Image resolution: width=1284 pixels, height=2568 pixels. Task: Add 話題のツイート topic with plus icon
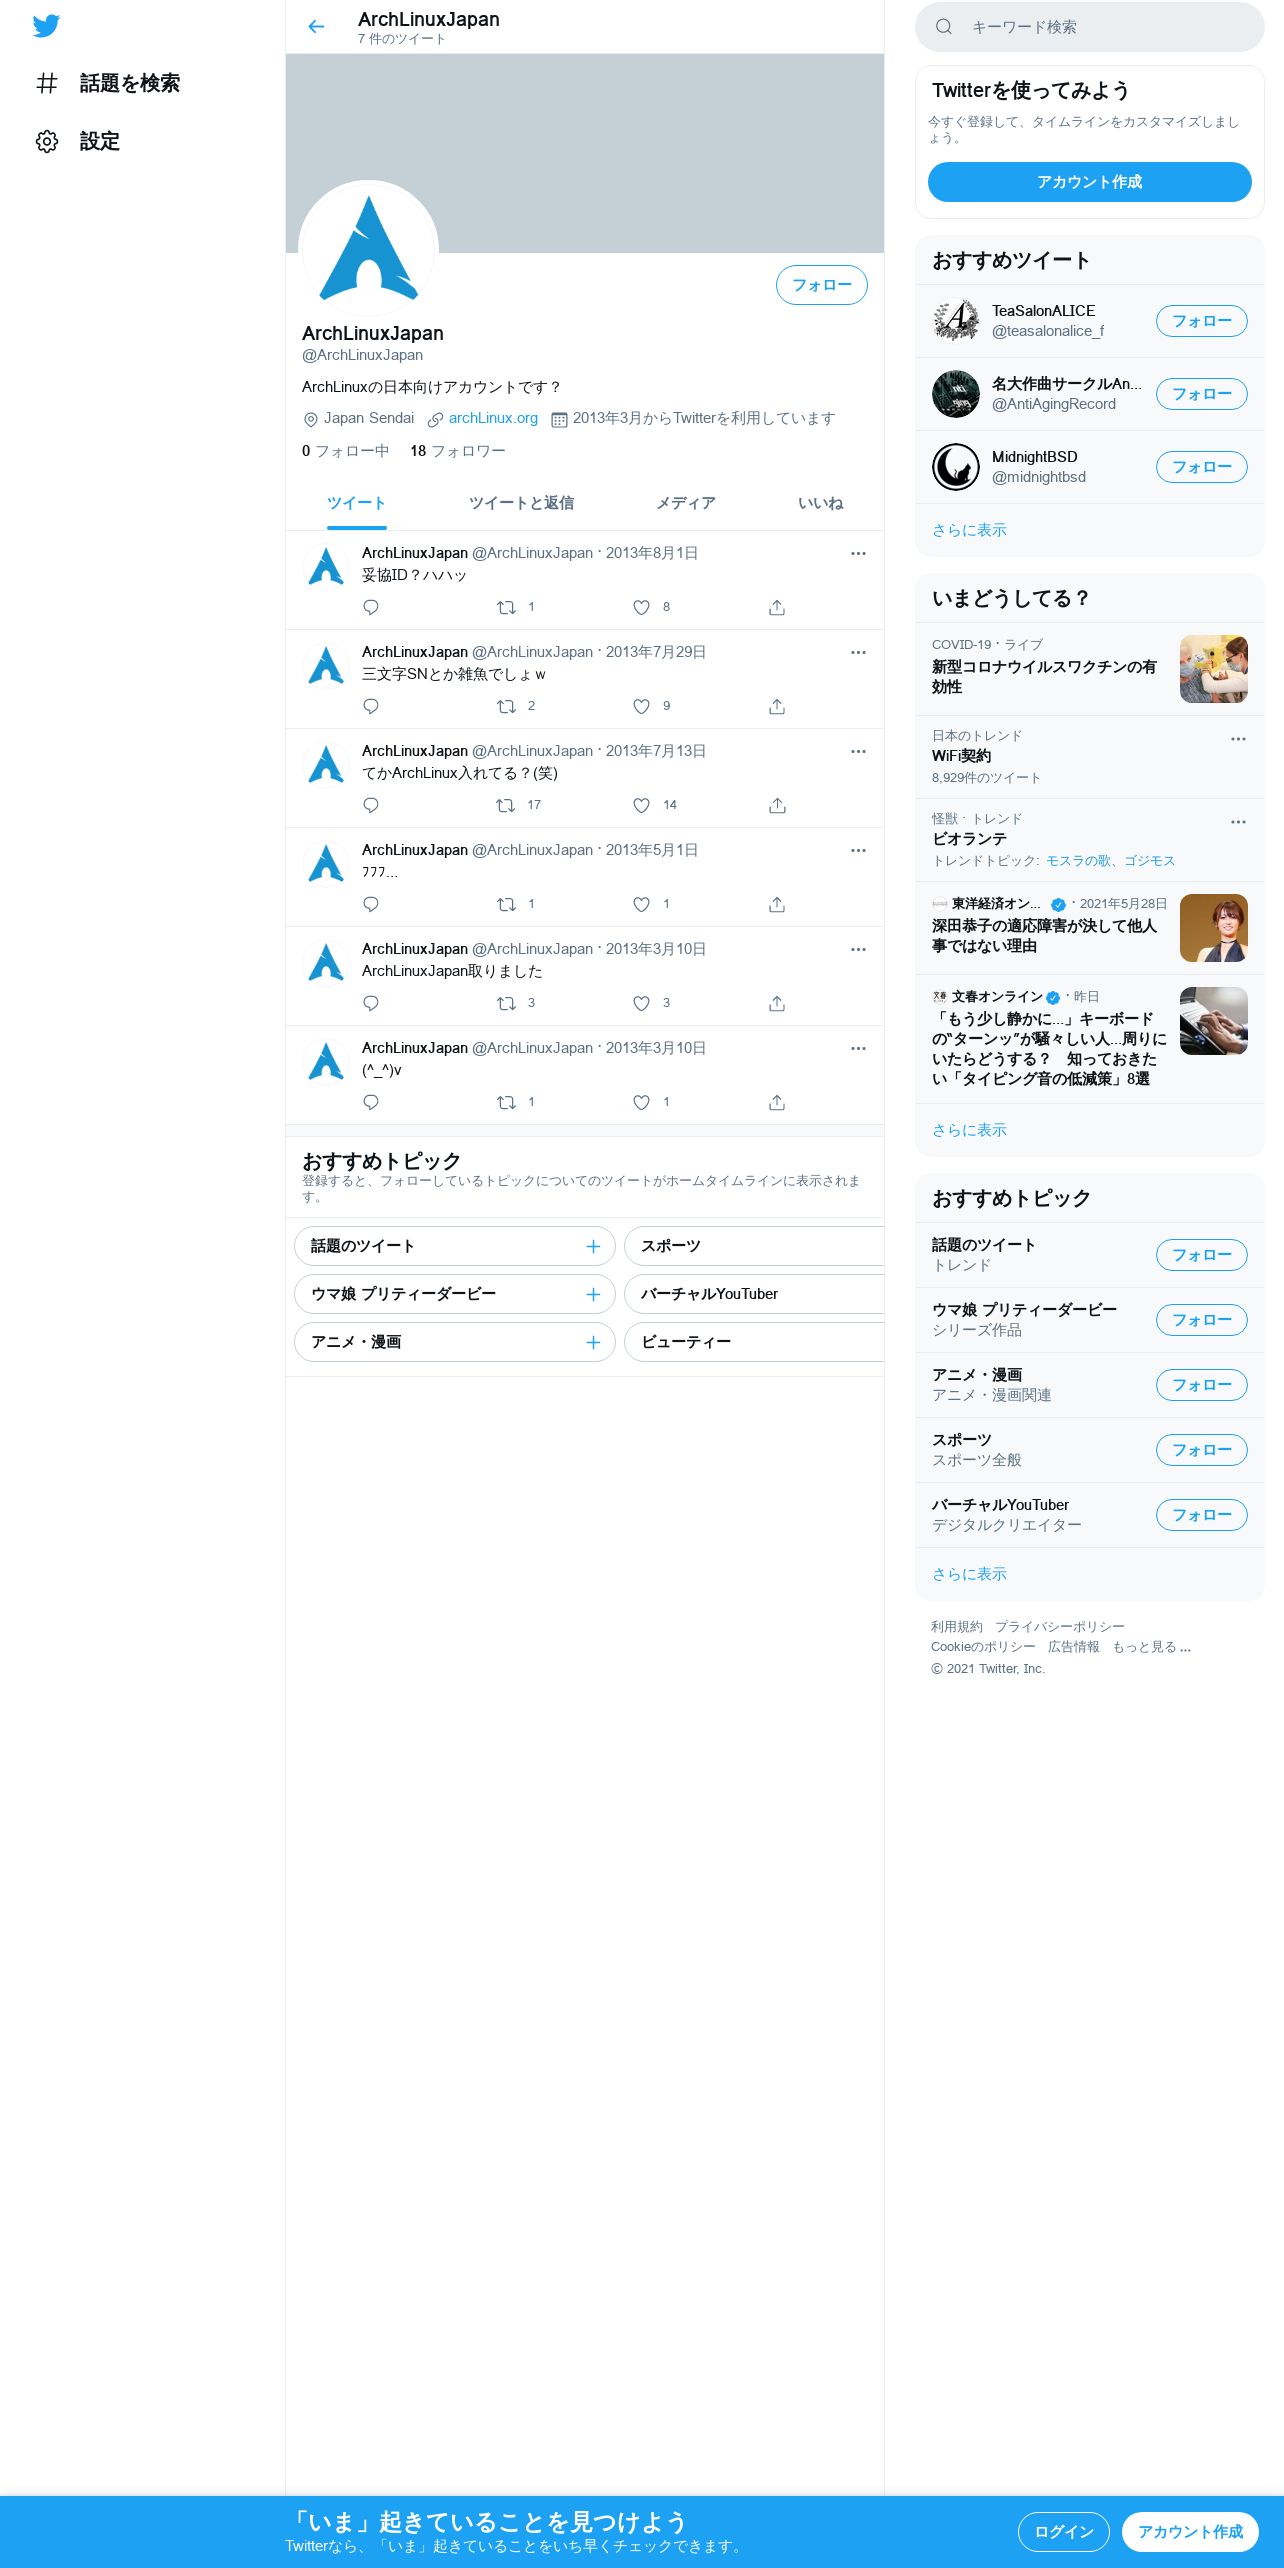click(593, 1246)
